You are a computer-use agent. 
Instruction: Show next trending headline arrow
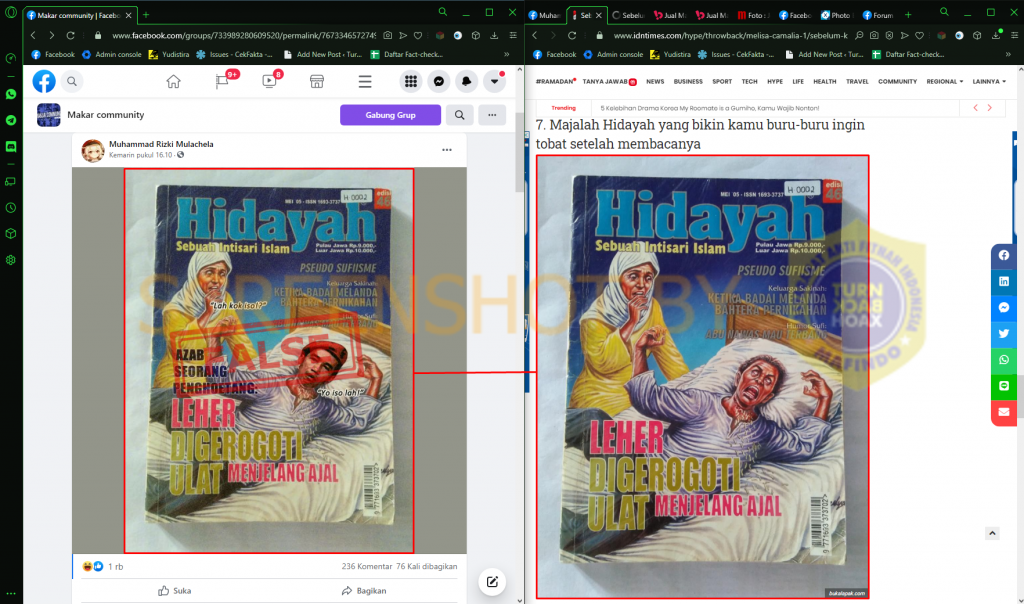989,108
